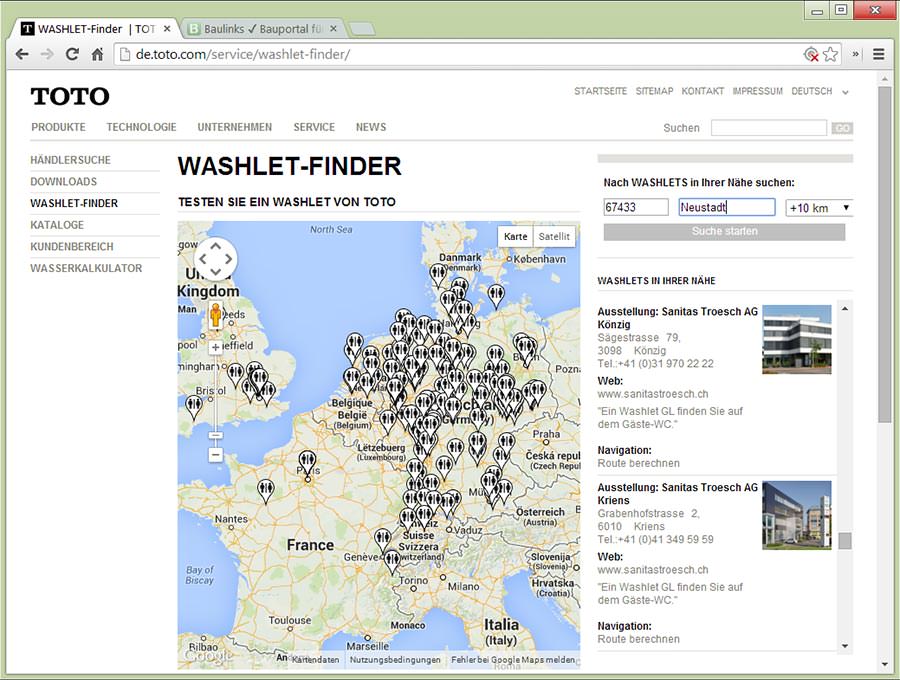
Task: Zoom out the map with minus button
Action: point(215,455)
